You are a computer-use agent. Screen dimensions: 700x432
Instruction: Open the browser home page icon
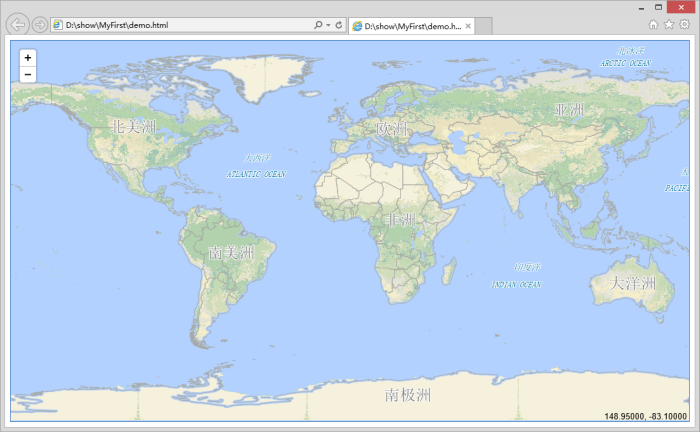pyautogui.click(x=654, y=24)
